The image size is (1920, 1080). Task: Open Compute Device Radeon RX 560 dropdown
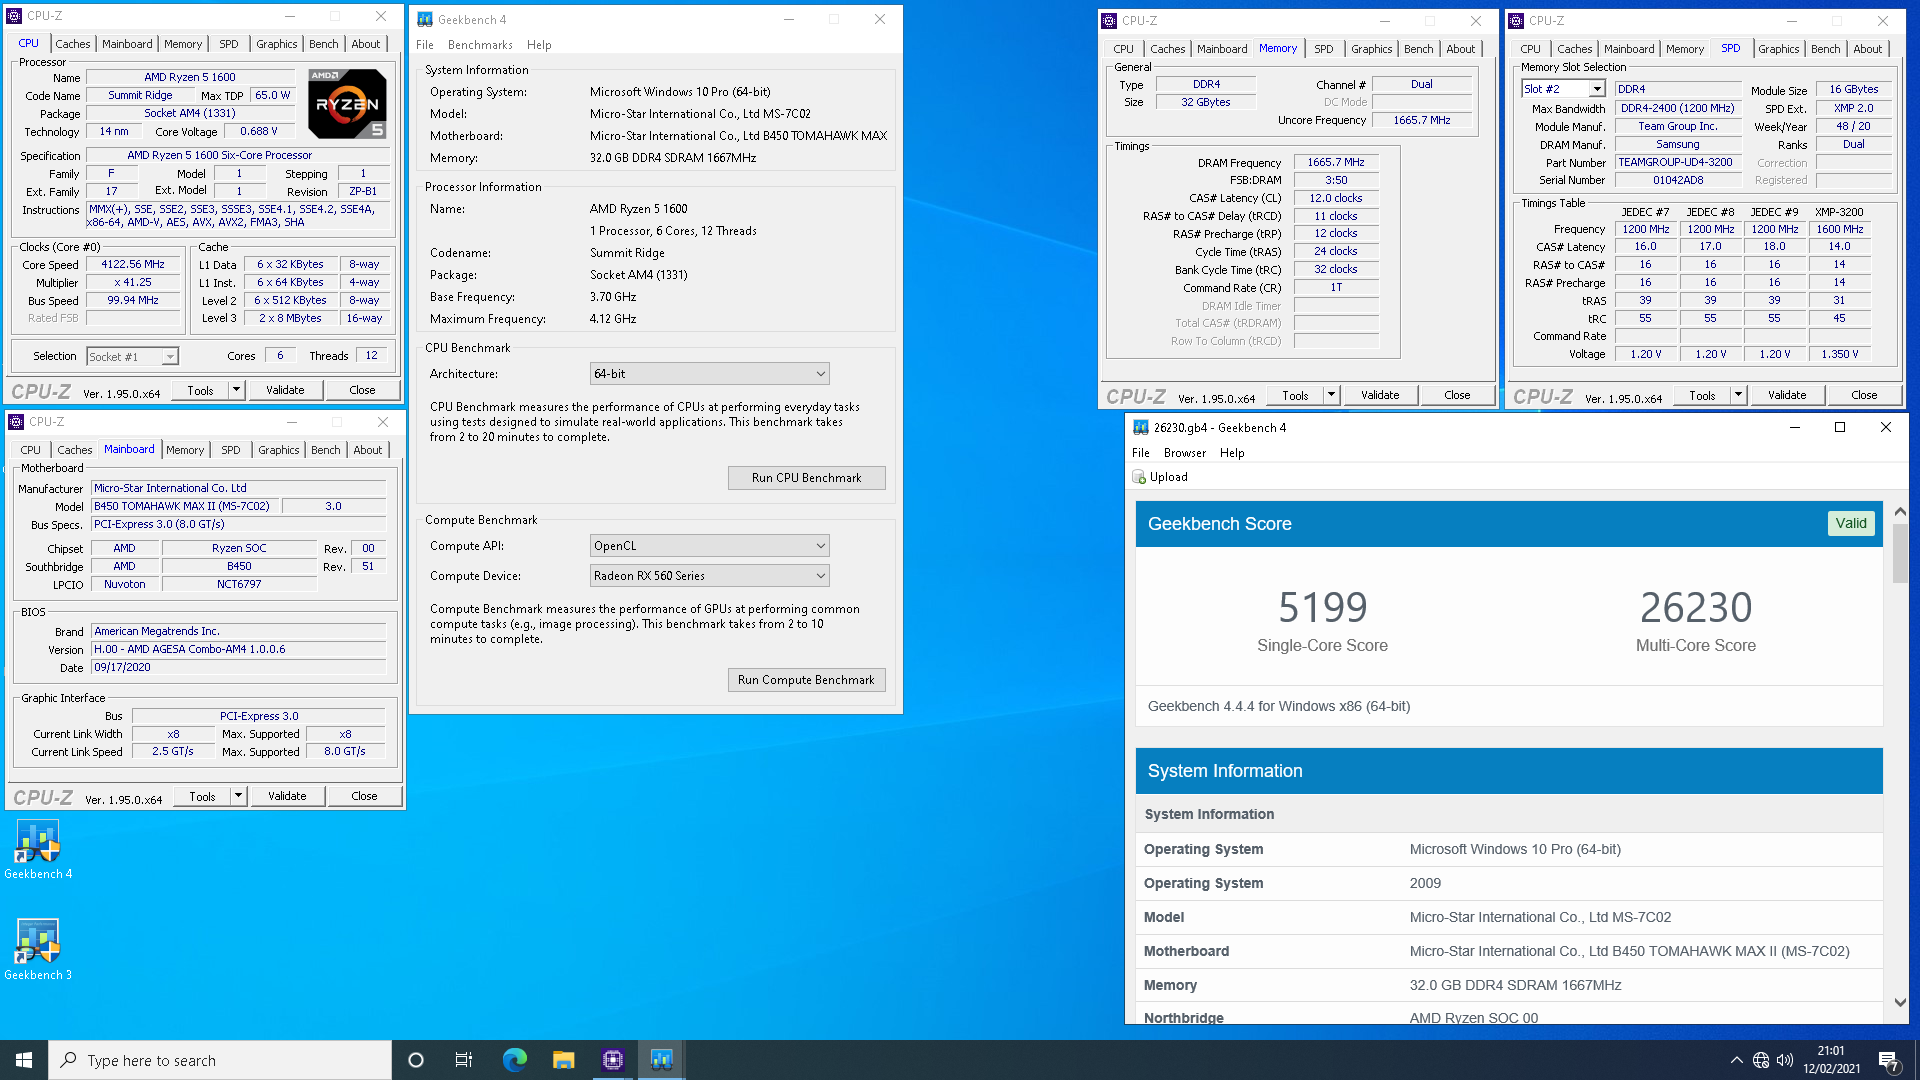coord(710,576)
